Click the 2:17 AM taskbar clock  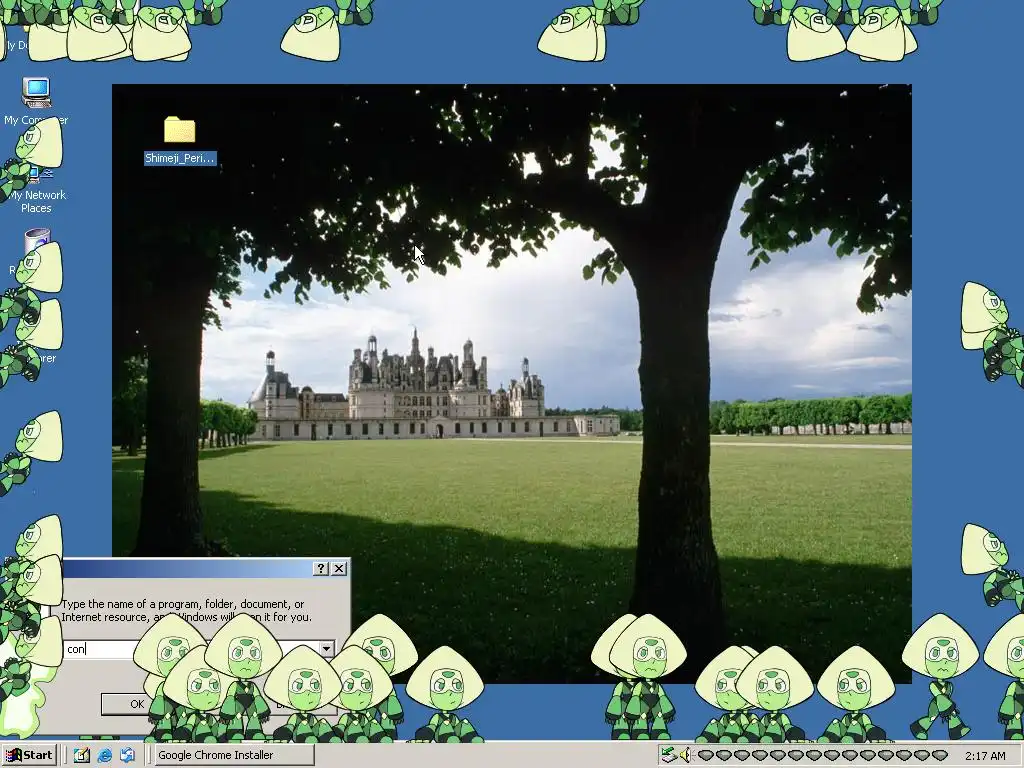tap(985, 756)
